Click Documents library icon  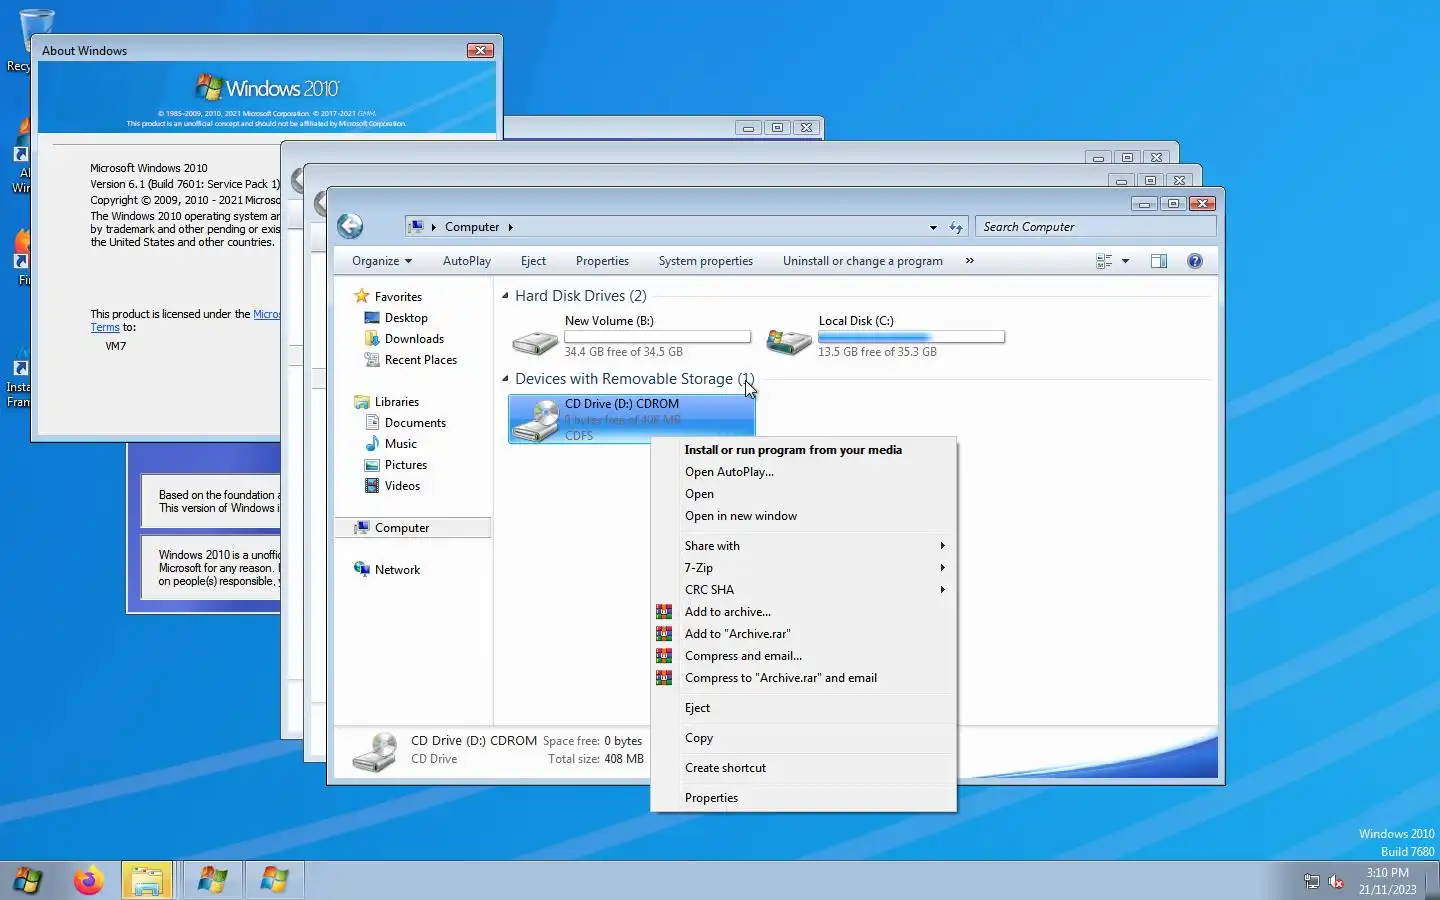372,423
